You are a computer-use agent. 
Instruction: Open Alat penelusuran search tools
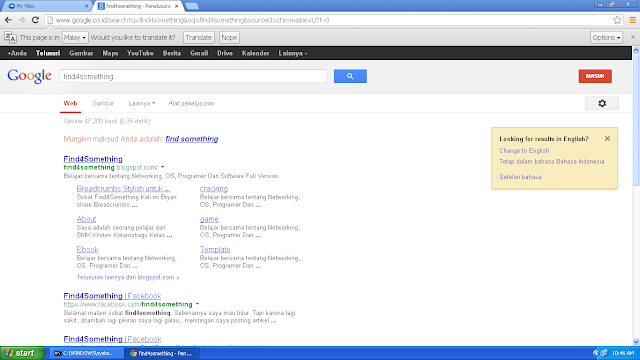pos(191,103)
